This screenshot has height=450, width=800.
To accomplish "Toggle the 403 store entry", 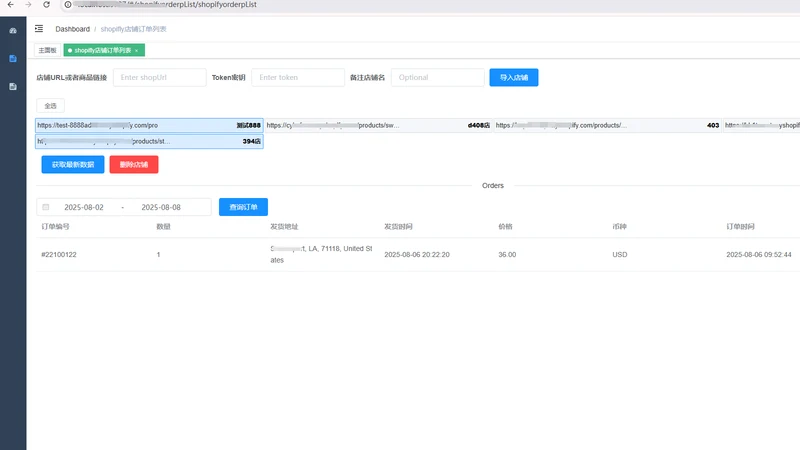I will [607, 125].
